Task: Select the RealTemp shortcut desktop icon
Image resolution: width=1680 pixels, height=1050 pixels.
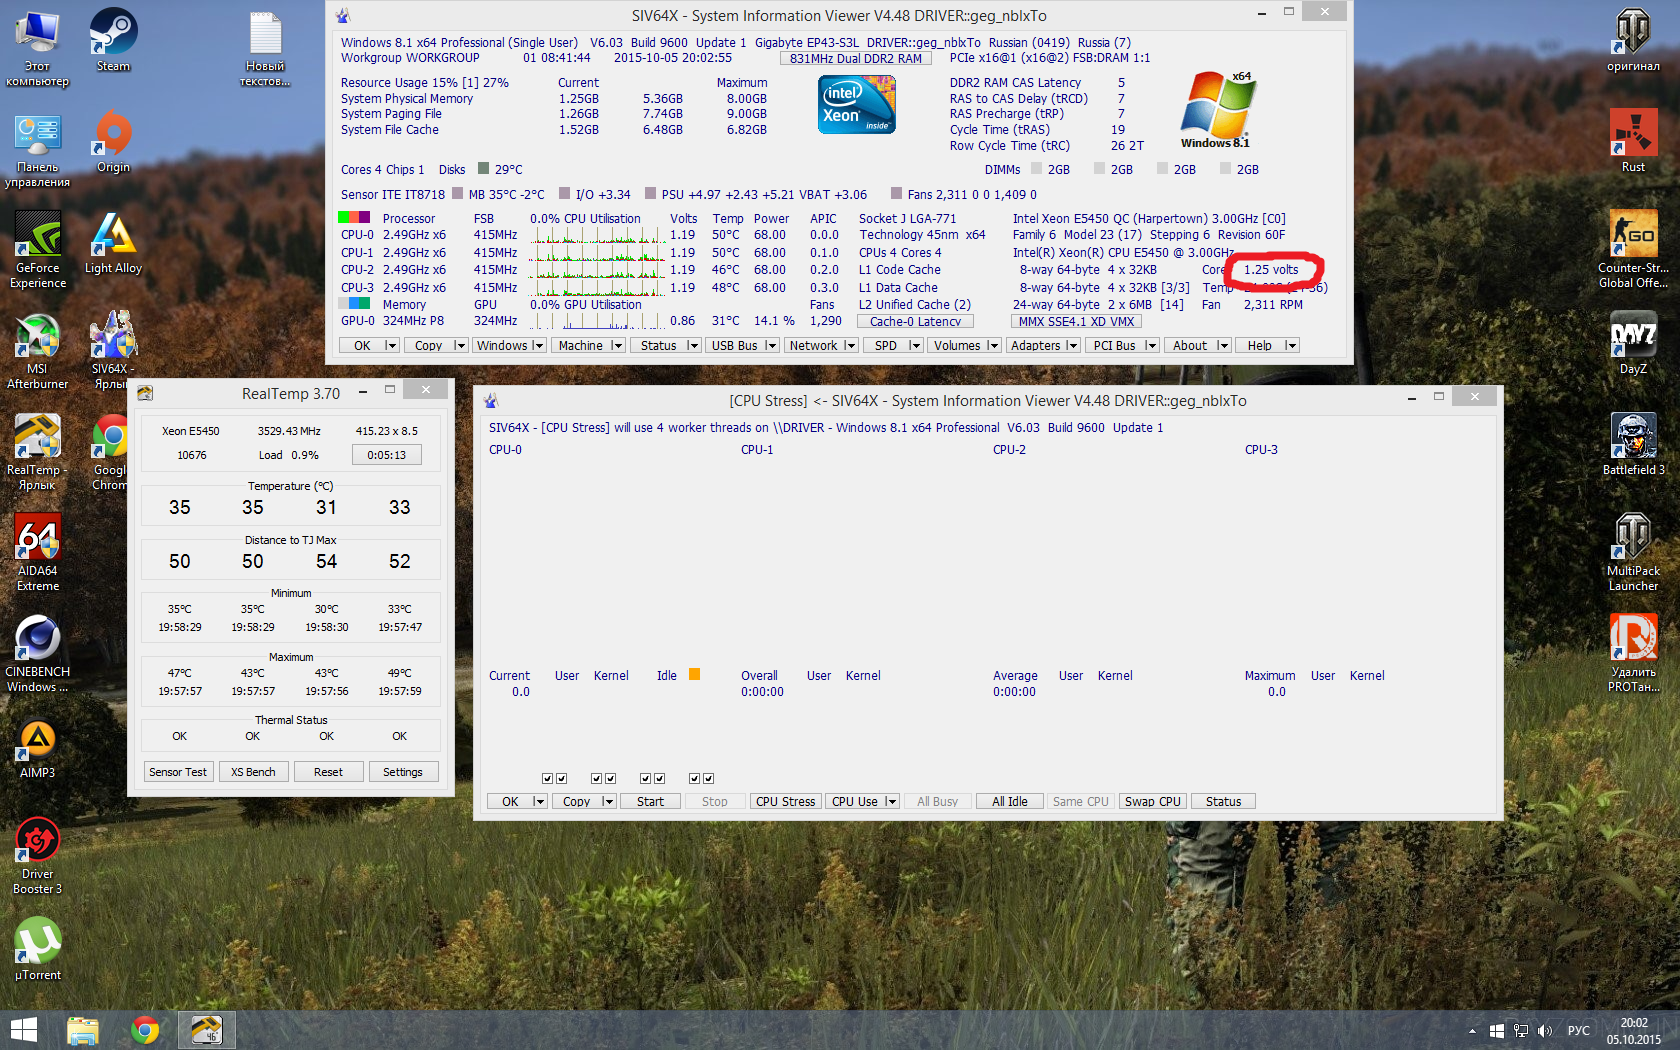Action: tap(38, 451)
